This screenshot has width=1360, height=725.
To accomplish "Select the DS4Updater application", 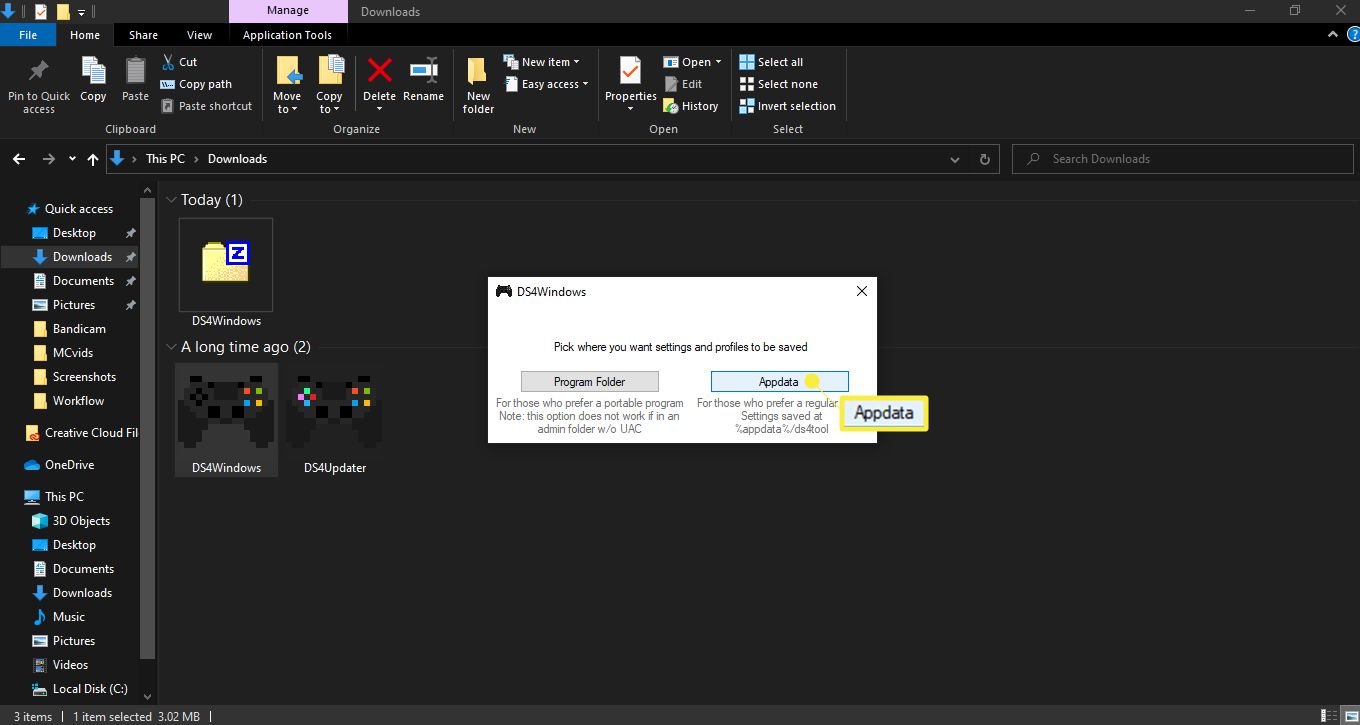I will (335, 419).
